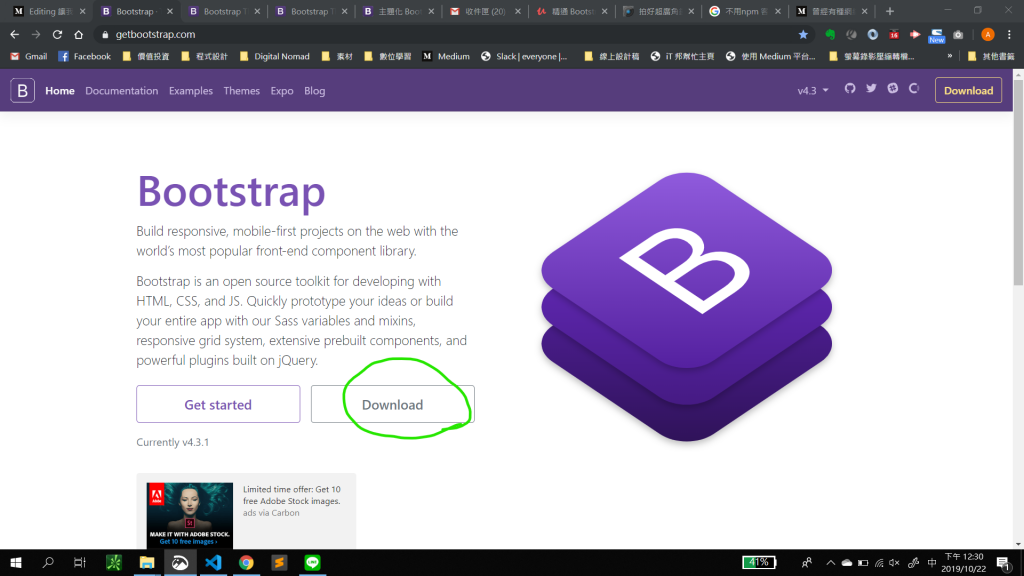This screenshot has width=1024, height=576.
Task: Open the Slack everyone bookmark
Action: [x=524, y=56]
